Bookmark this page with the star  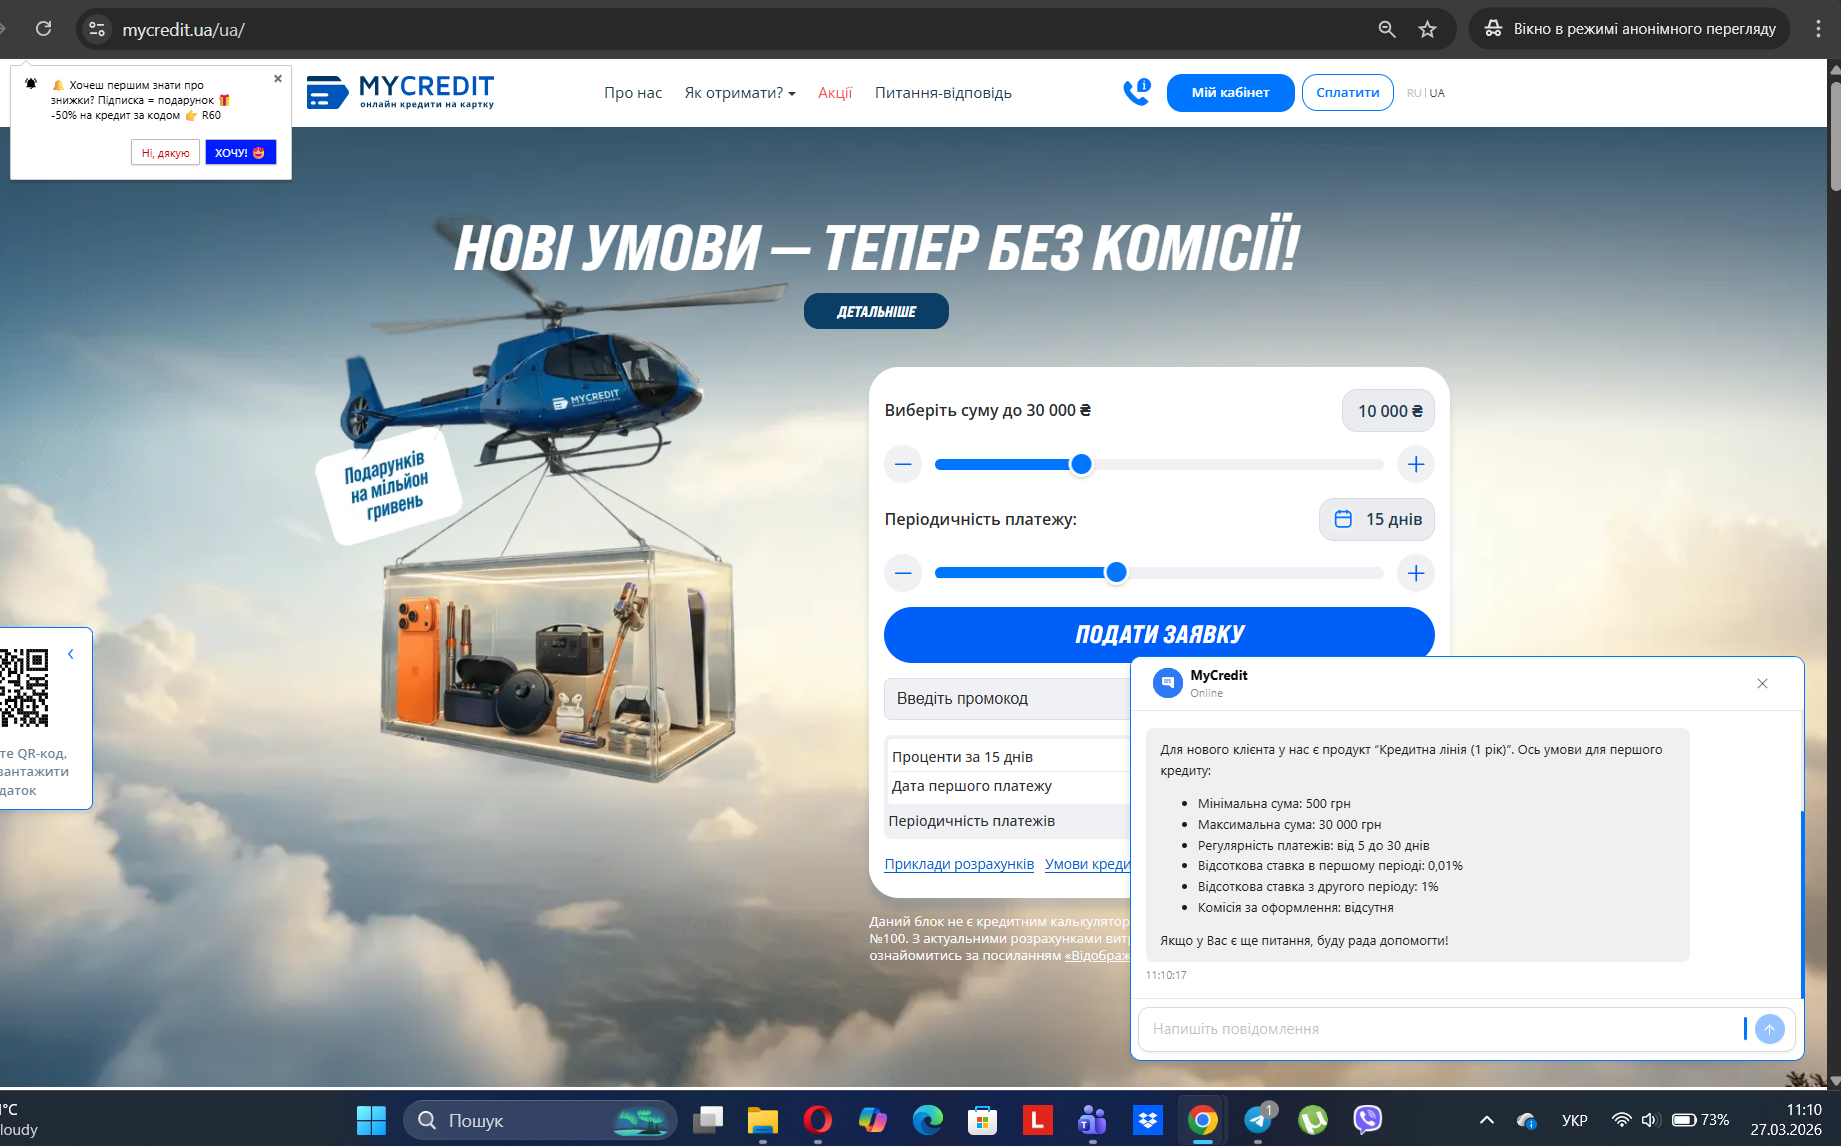[1428, 29]
